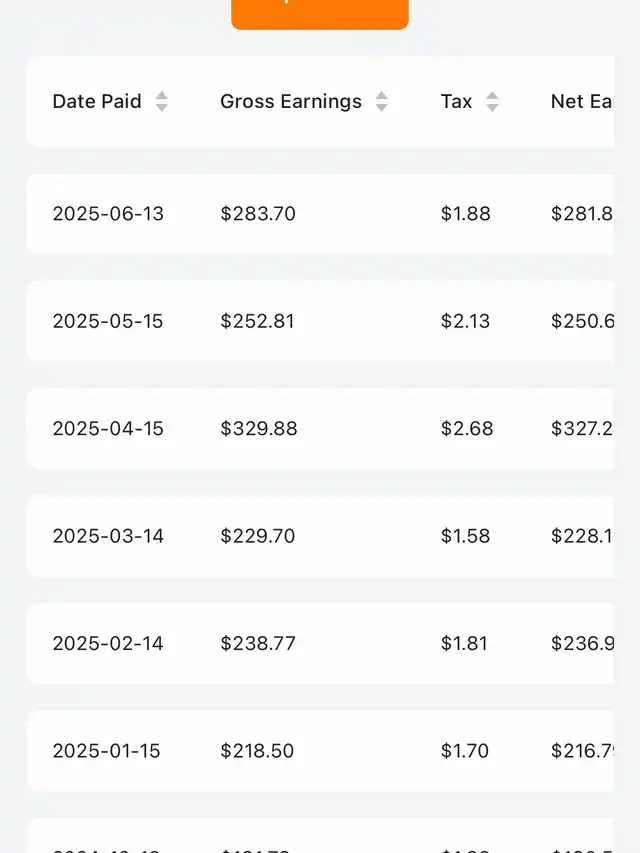Click the $1.58 tax value
The height and width of the screenshot is (853, 640).
click(466, 536)
